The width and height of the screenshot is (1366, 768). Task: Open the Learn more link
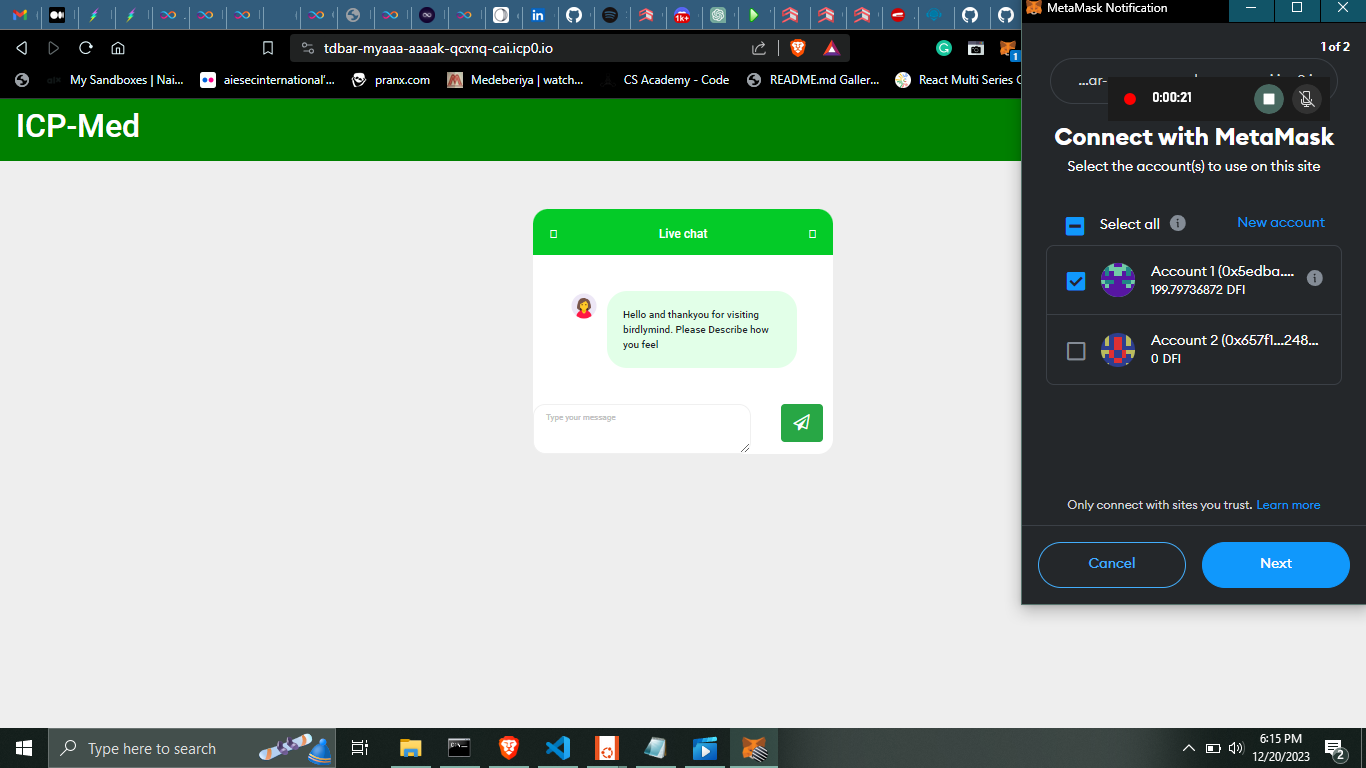coord(1288,505)
